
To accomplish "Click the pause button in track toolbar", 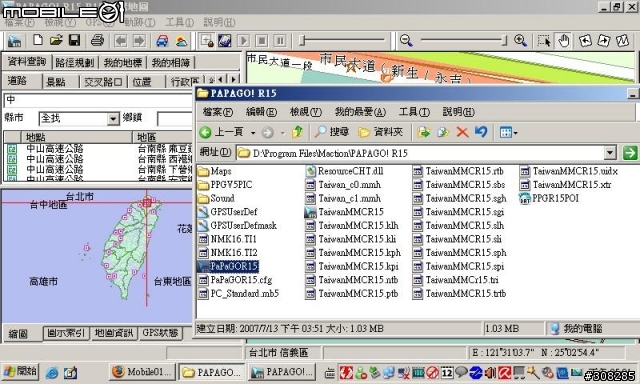I will click(280, 41).
